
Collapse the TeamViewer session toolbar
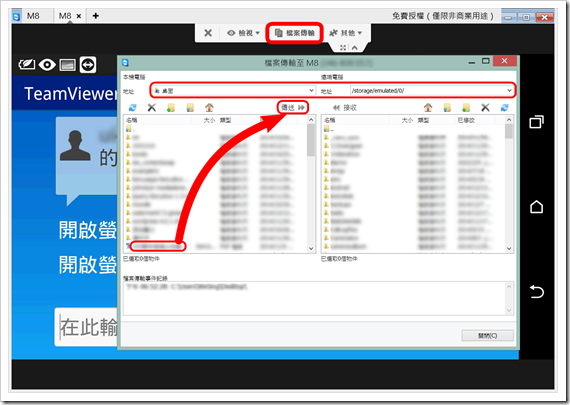pyautogui.click(x=355, y=48)
